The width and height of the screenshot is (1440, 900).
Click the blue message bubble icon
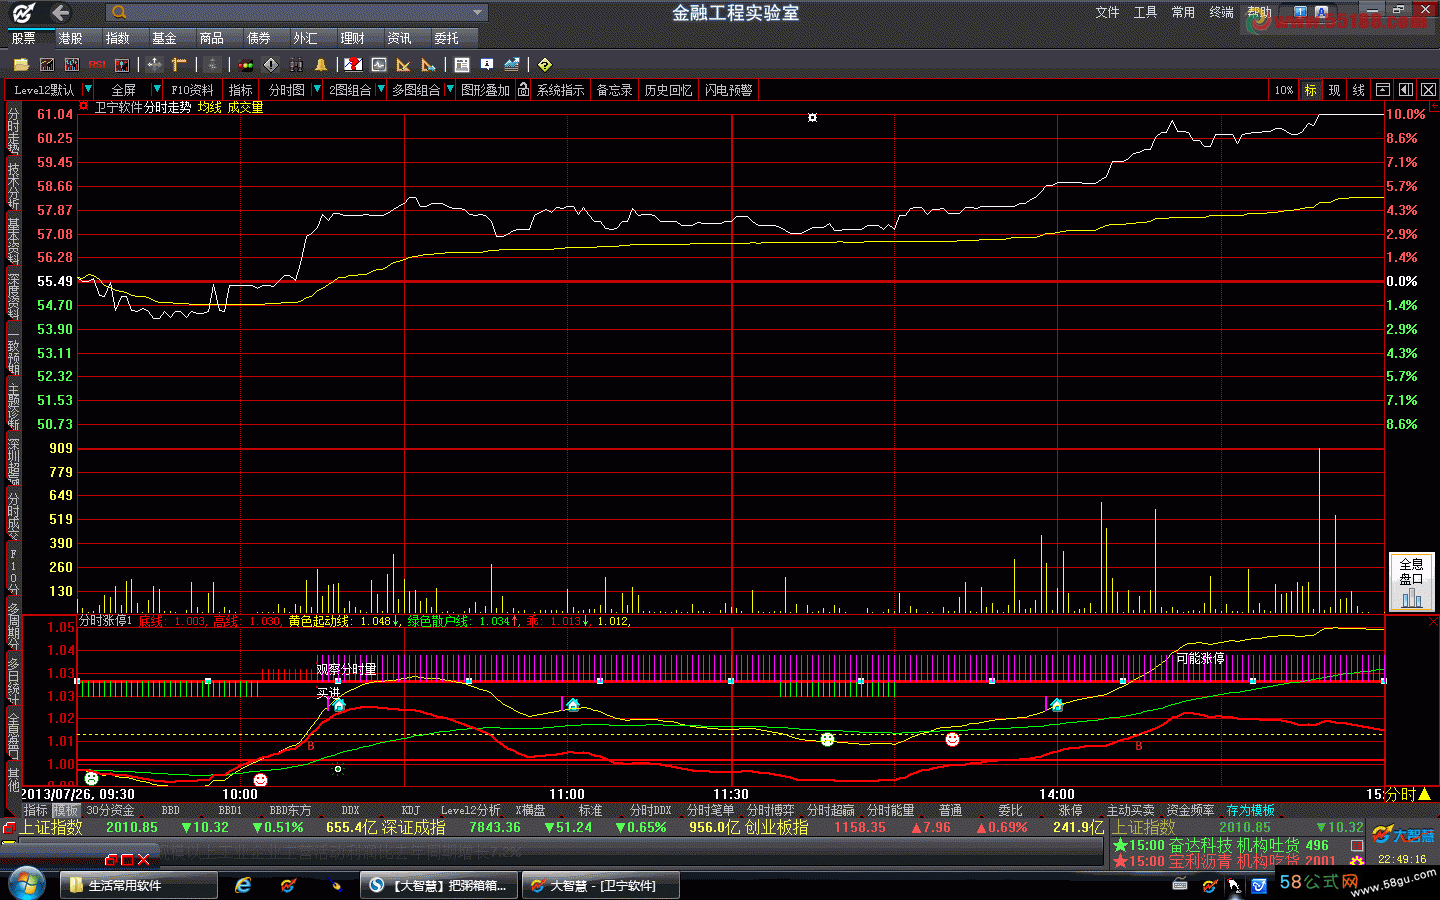[487, 64]
